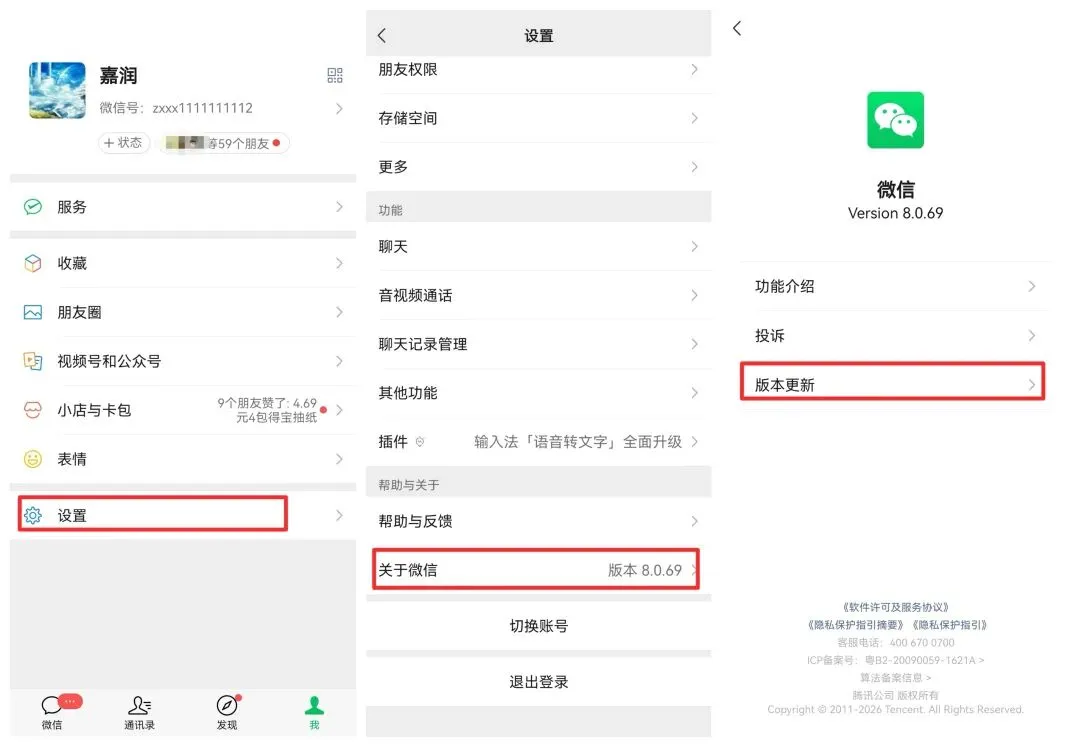This screenshot has height=747, width=1080.
Task: Click the 客服电话 400 670 0700 text
Action: [895, 642]
